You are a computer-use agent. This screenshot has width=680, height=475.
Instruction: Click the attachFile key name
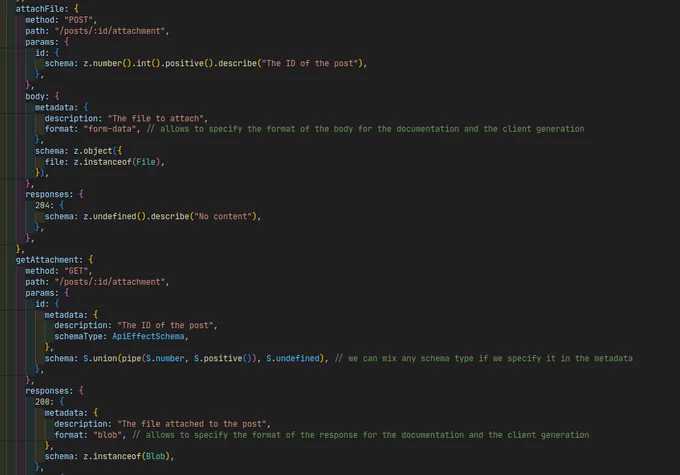tap(39, 9)
